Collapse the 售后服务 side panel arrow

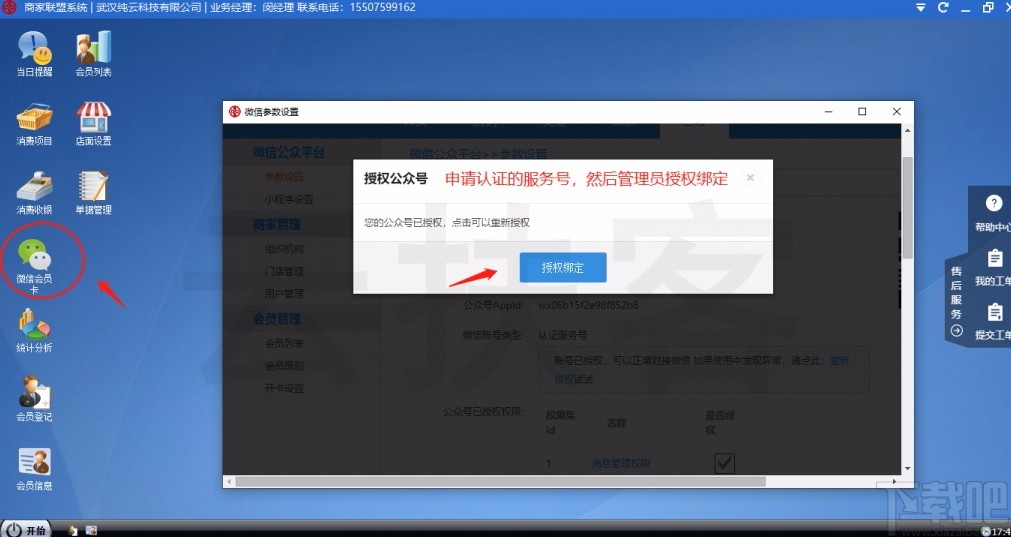pos(957,331)
